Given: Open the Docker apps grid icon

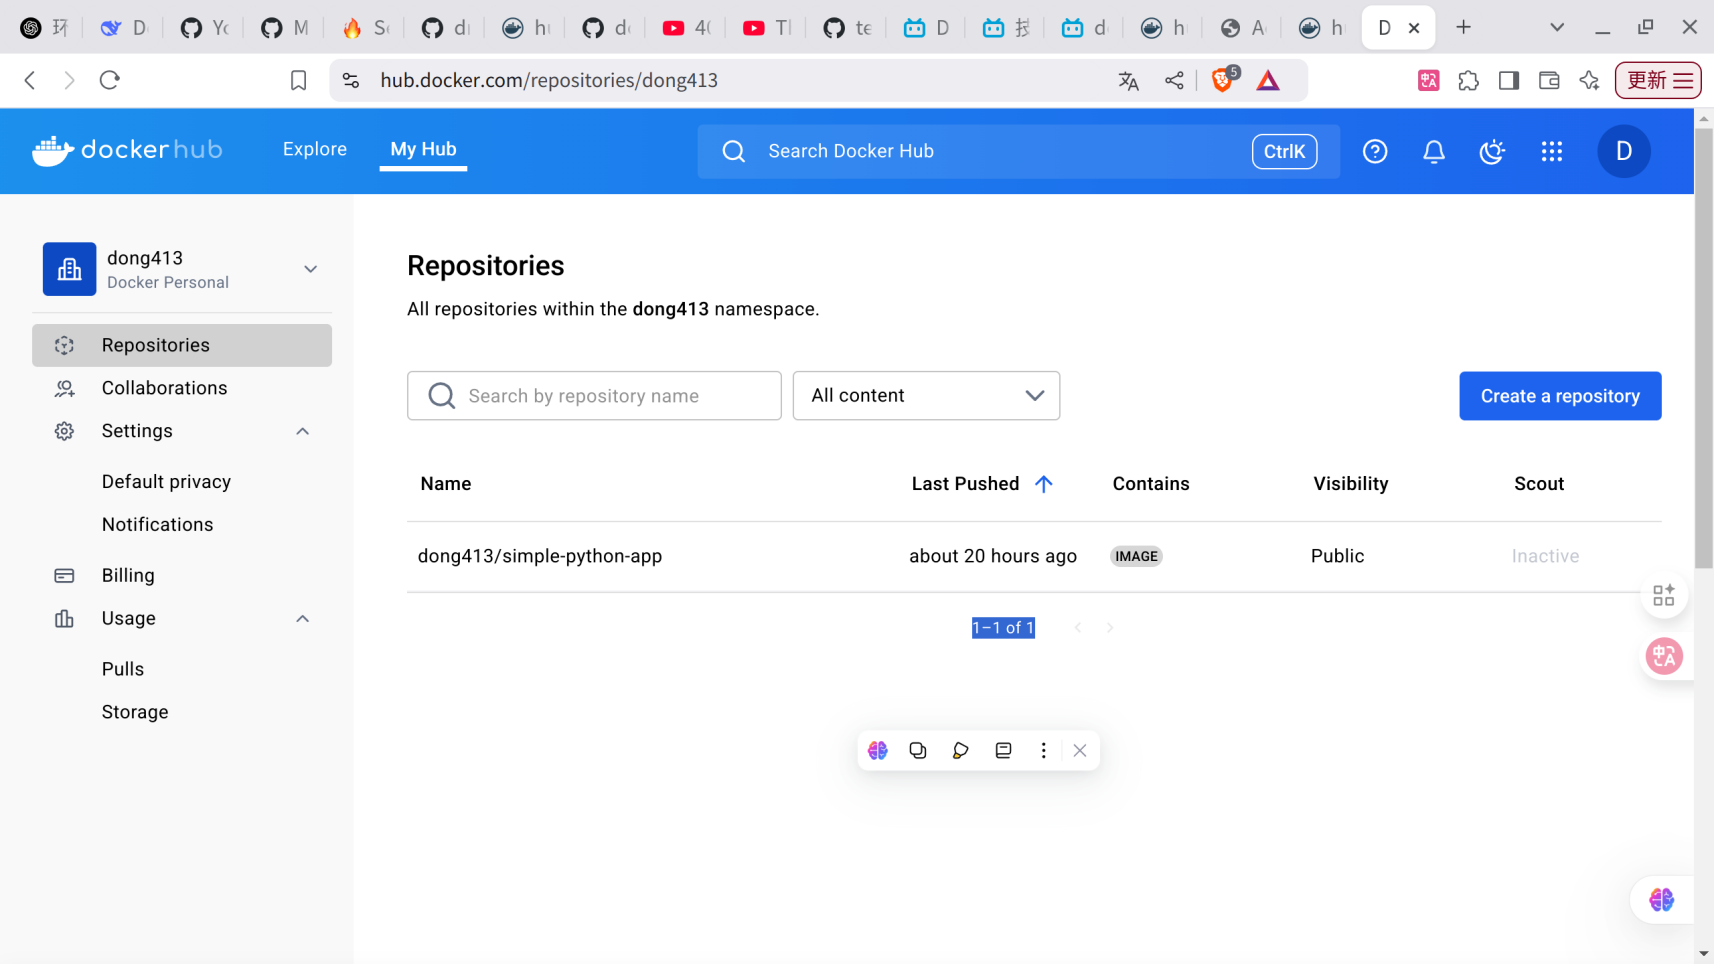Looking at the screenshot, I should coord(1552,151).
